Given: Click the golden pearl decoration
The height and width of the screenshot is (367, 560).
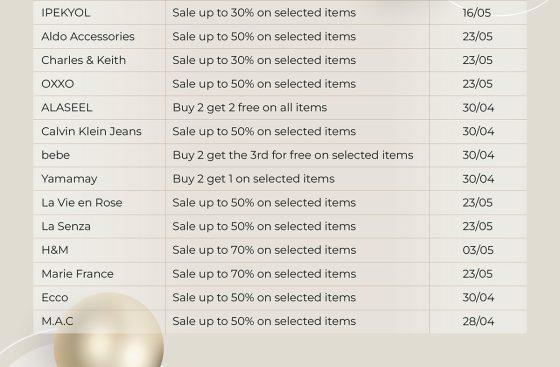Looking at the screenshot, I should pyautogui.click(x=109, y=330).
